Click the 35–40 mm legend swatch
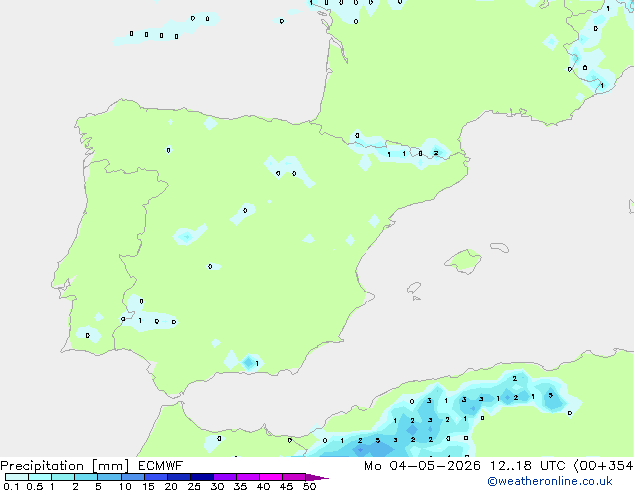 (x=248, y=477)
